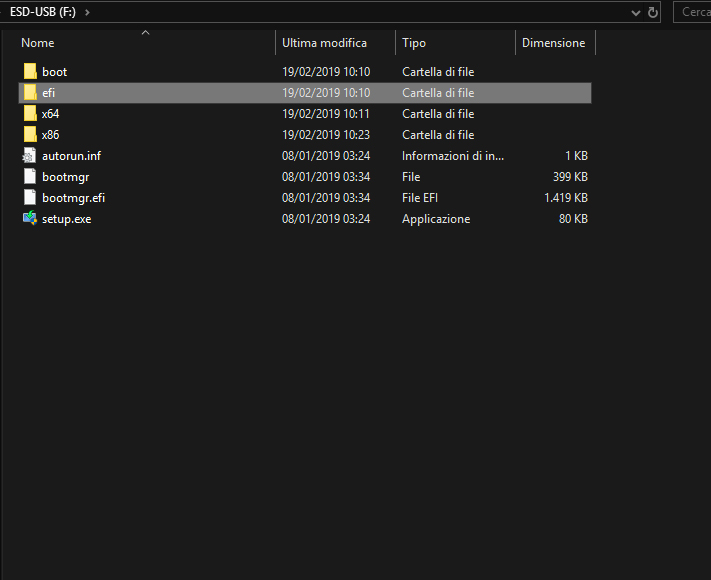Click Cartella di file in the x86 row
The image size is (711, 580).
pyautogui.click(x=438, y=135)
